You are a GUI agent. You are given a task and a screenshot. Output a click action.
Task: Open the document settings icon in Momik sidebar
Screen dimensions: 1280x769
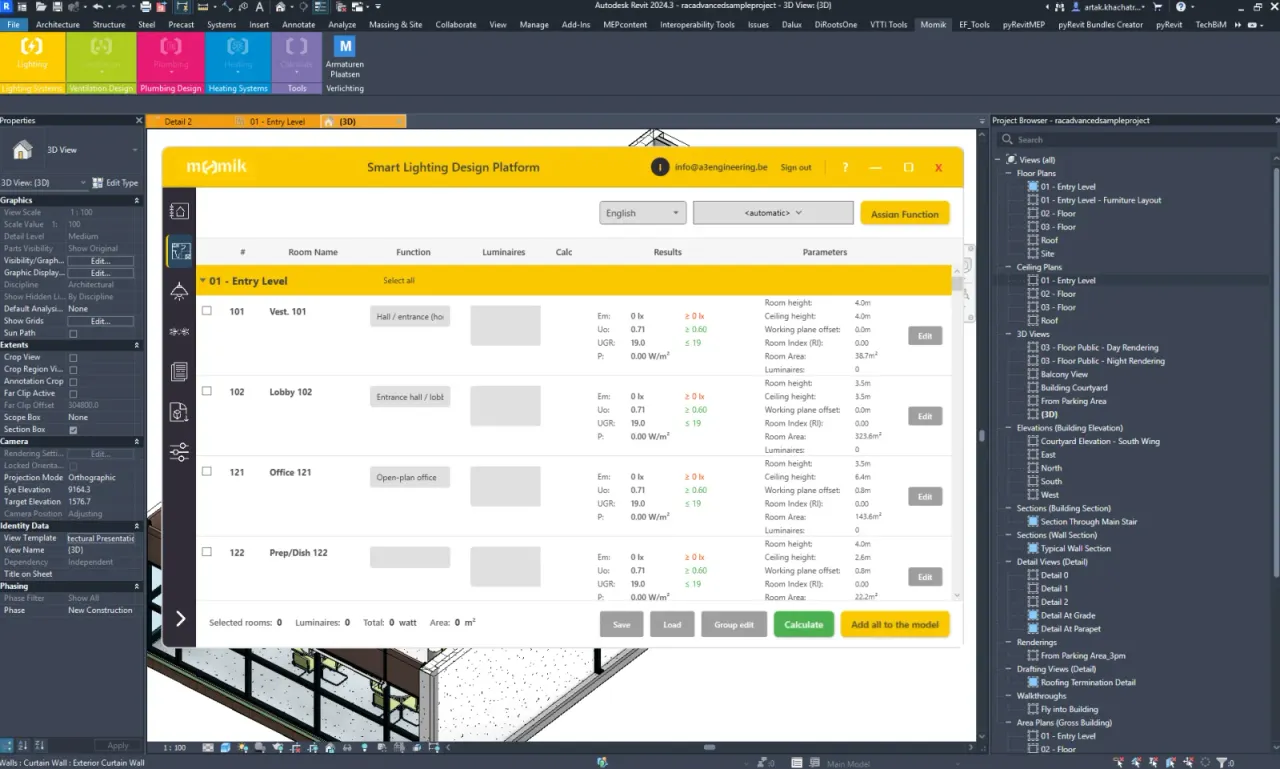point(179,412)
